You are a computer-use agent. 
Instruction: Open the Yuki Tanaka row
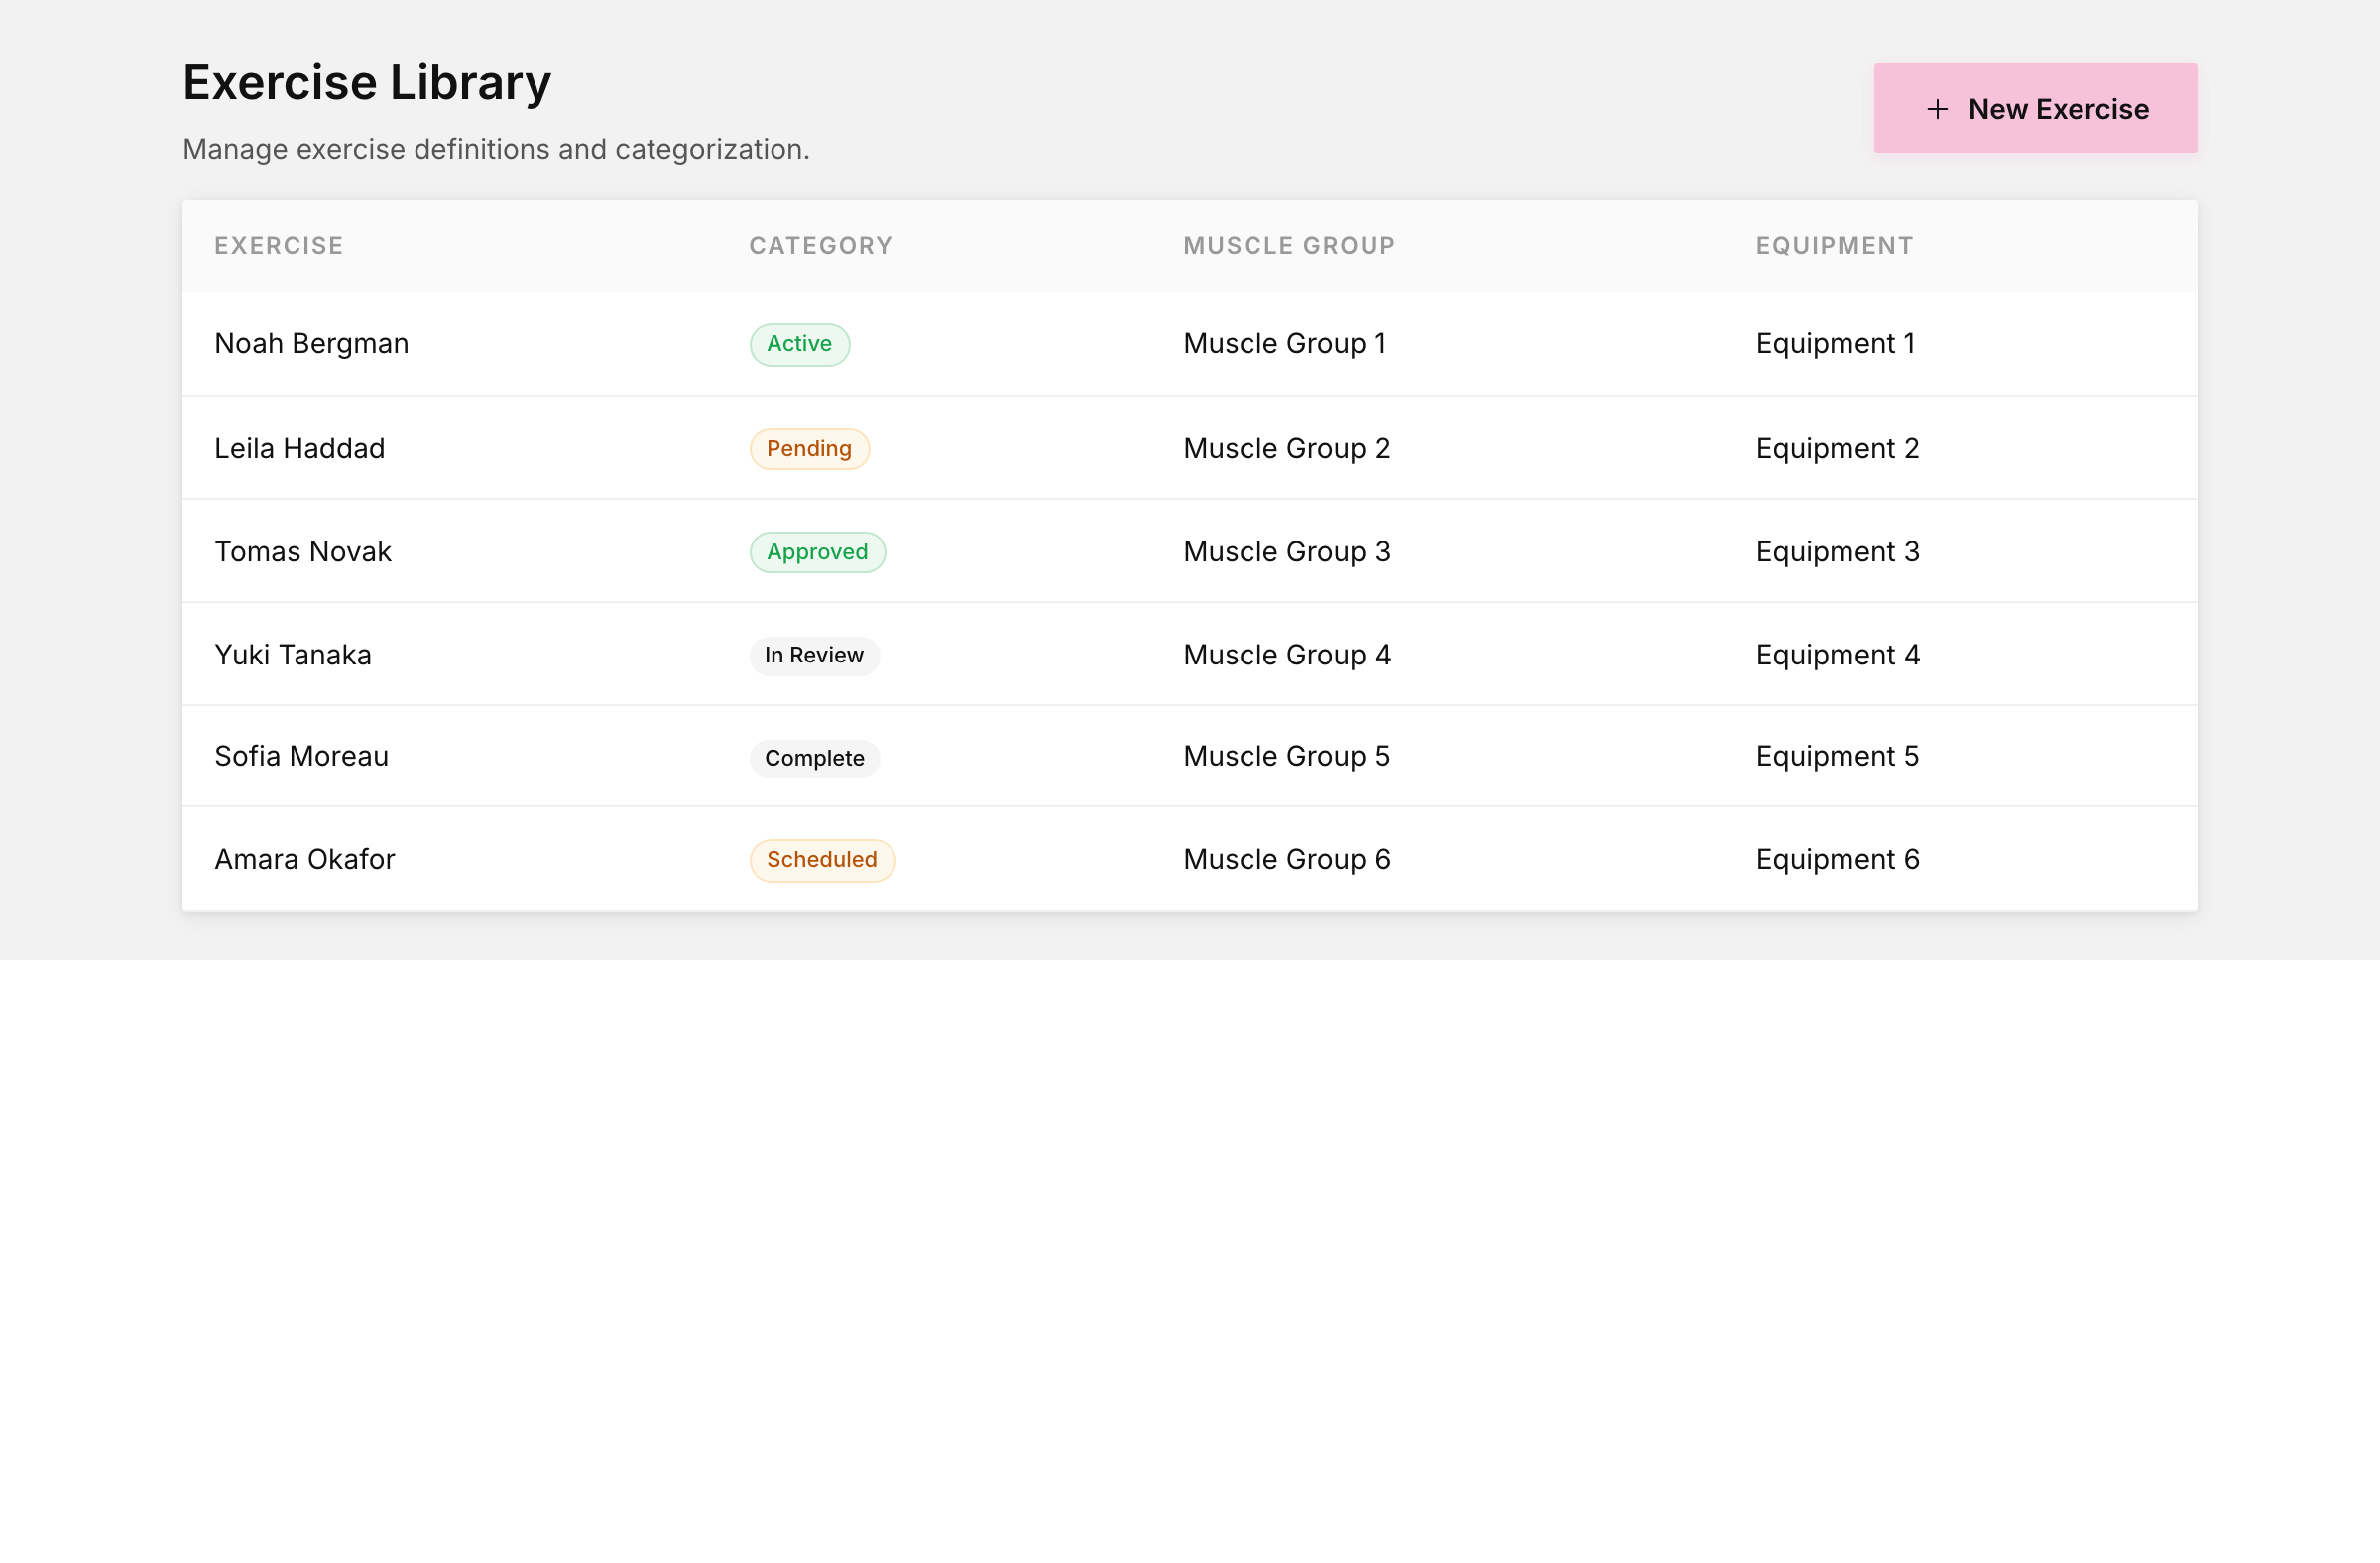point(1189,654)
